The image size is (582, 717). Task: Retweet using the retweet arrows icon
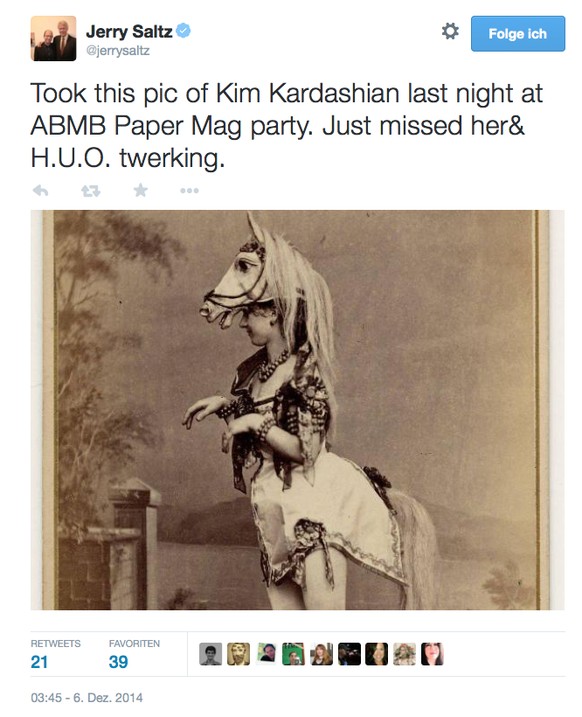coord(91,191)
